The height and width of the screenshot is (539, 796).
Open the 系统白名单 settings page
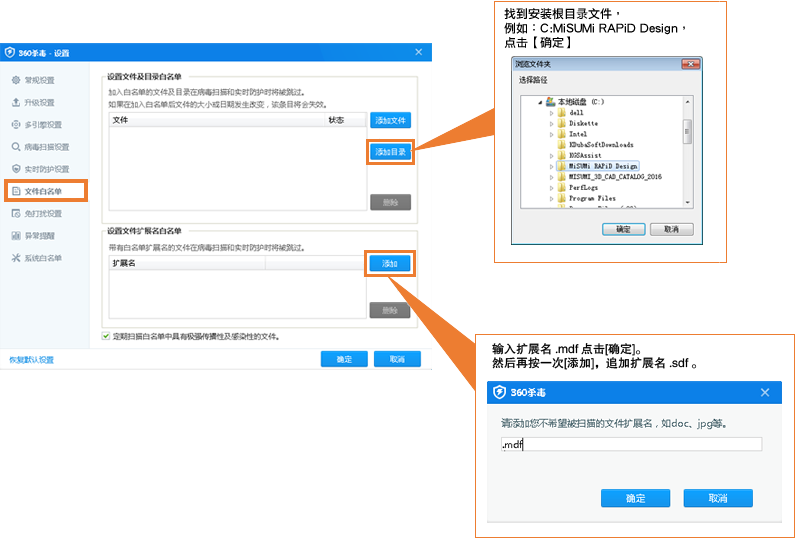(x=43, y=258)
